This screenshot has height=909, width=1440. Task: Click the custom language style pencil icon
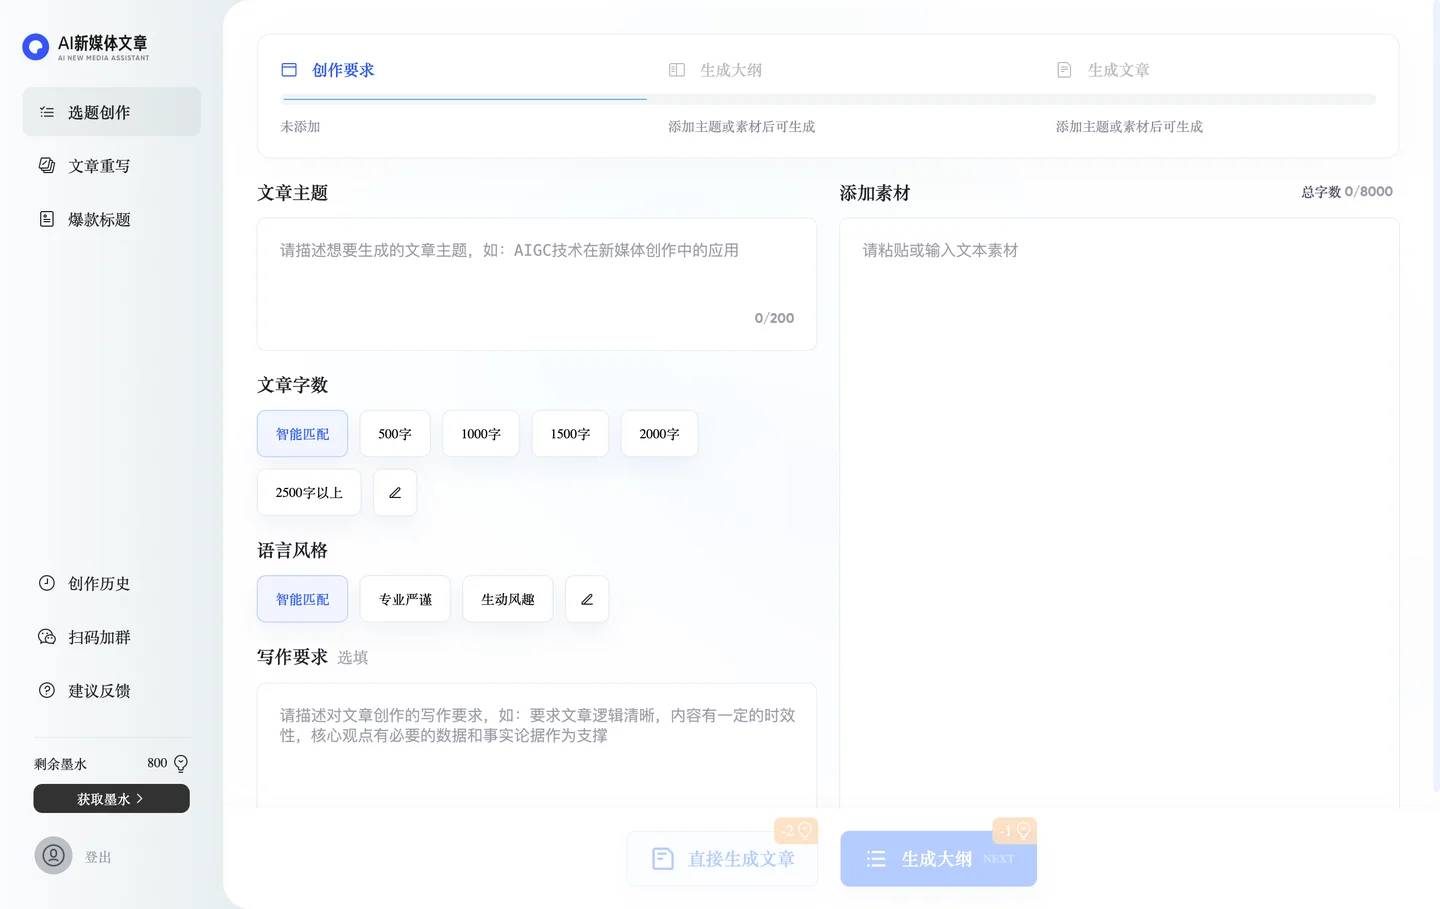pyautogui.click(x=587, y=600)
